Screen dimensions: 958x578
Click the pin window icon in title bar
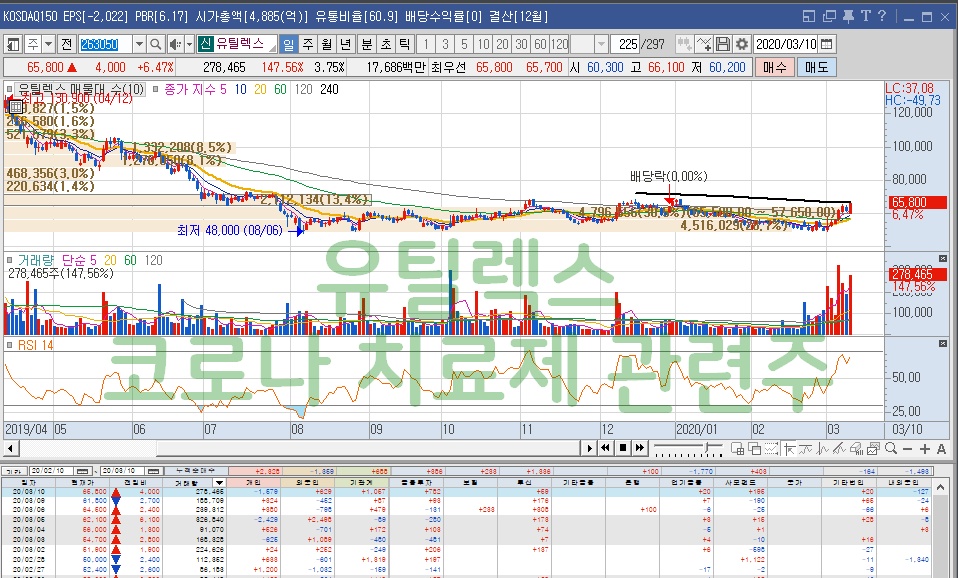coord(848,16)
